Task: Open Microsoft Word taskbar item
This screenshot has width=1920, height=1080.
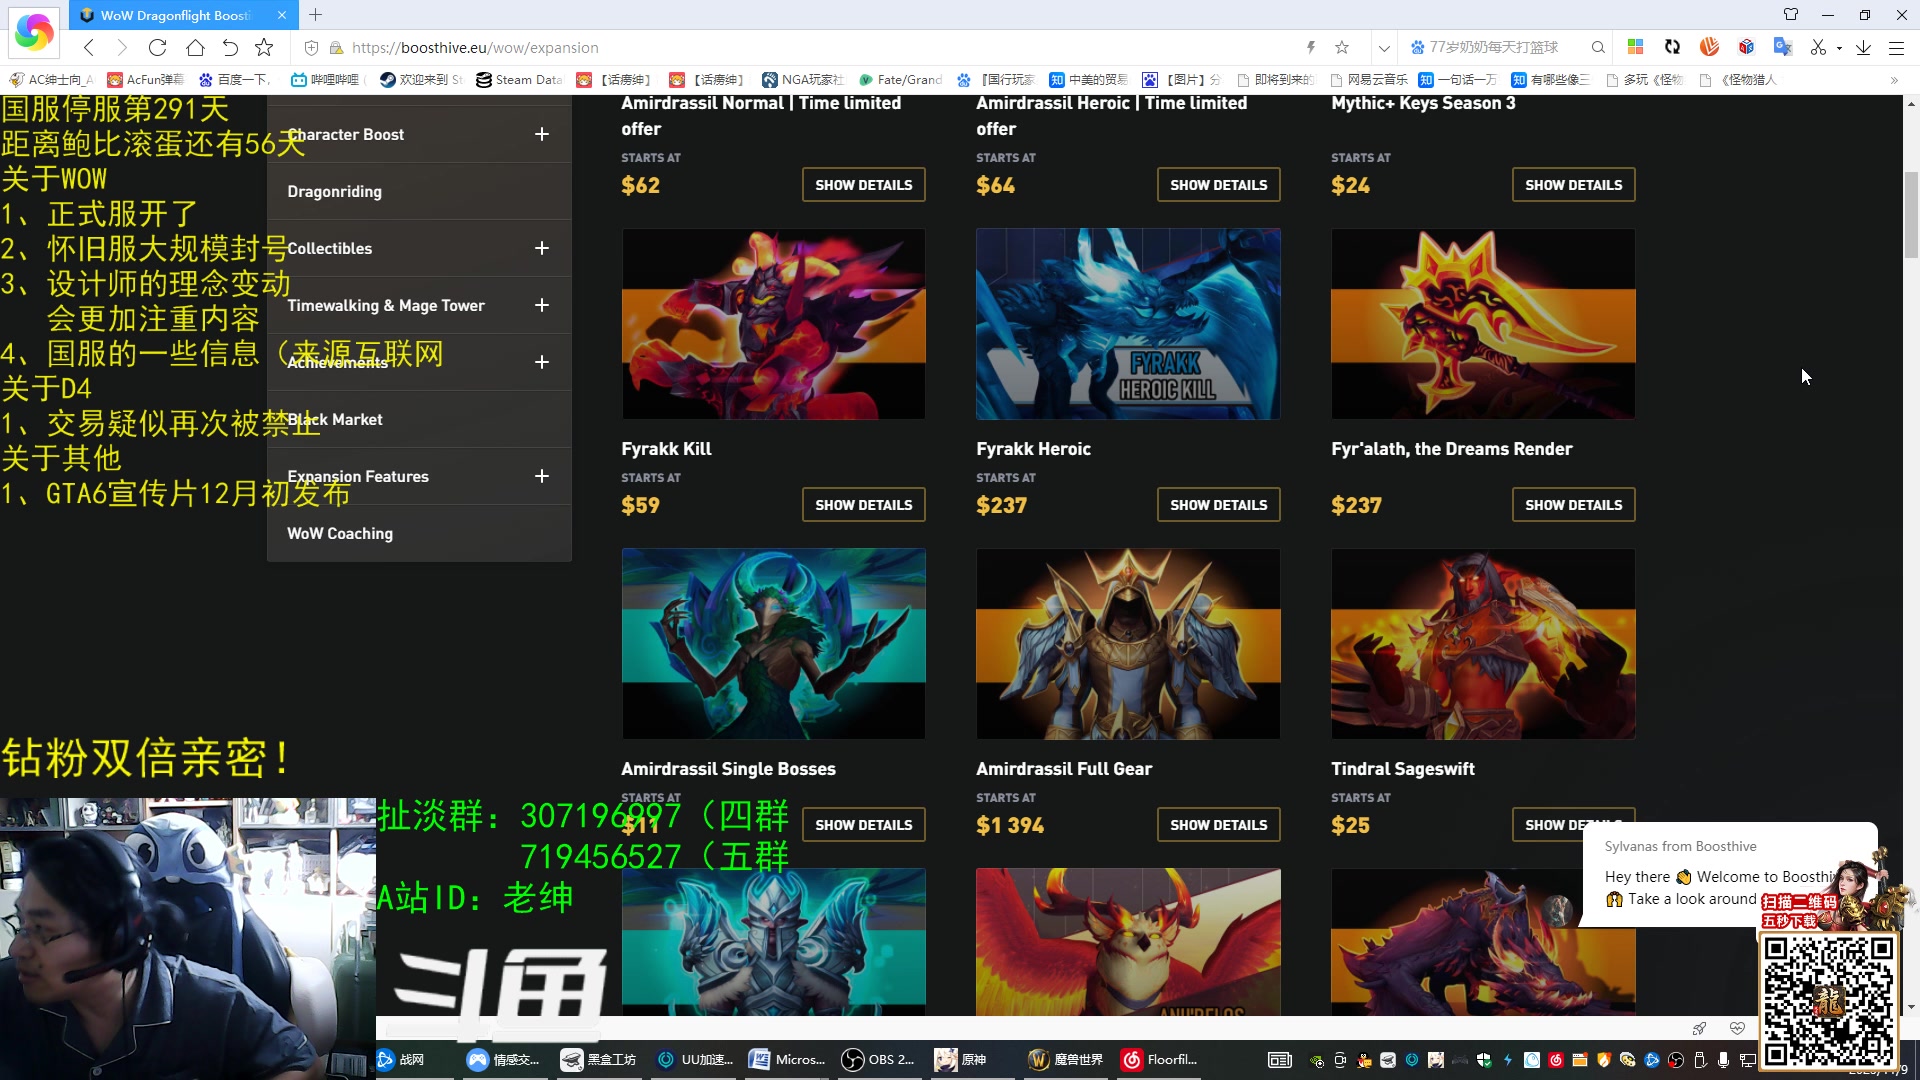Action: 787,1060
